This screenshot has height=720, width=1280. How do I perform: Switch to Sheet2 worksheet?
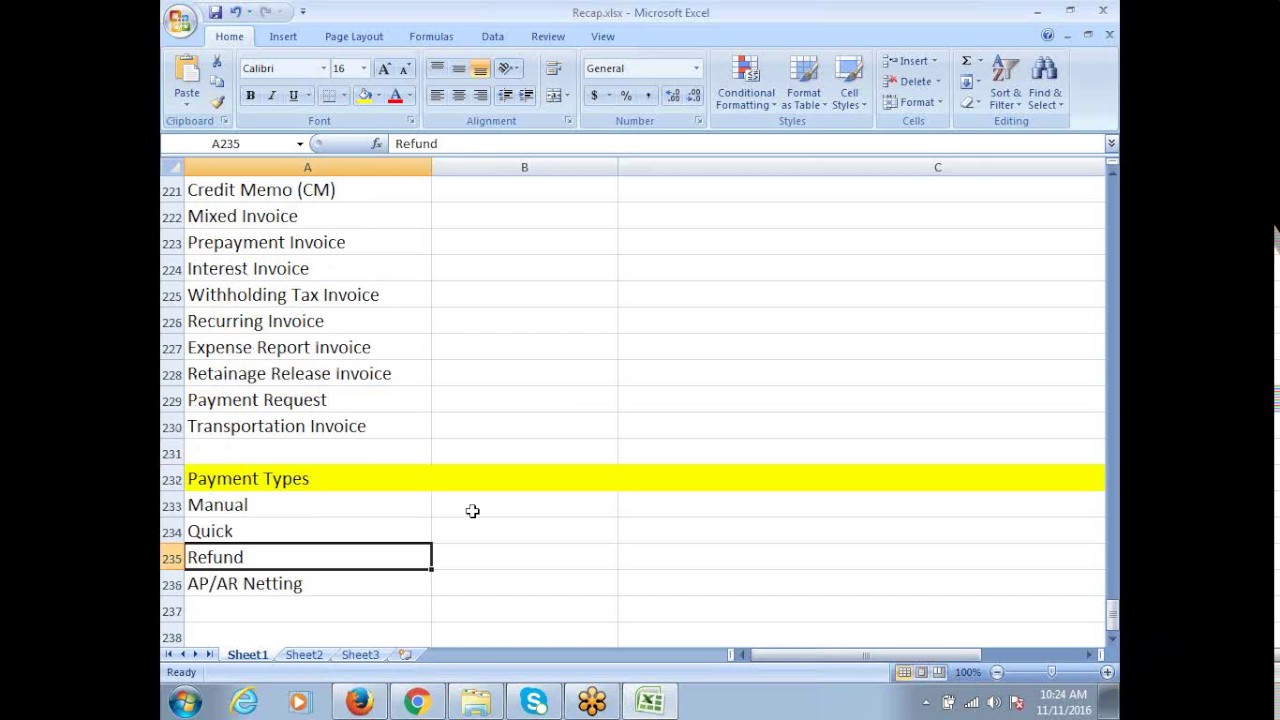pyautogui.click(x=304, y=655)
